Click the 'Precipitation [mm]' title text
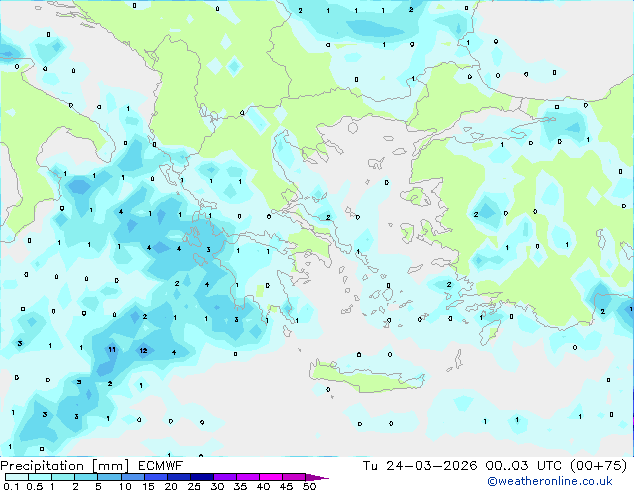This screenshot has width=634, height=490. pyautogui.click(x=65, y=466)
